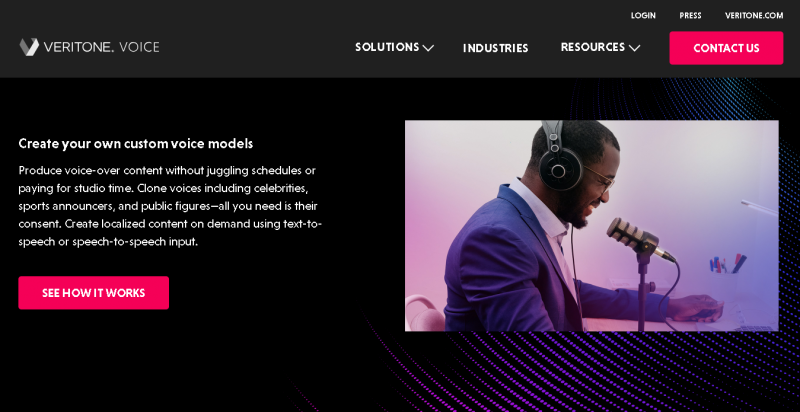The width and height of the screenshot is (800, 412).
Task: Expand the chevron beside Resources
Action: click(x=634, y=48)
